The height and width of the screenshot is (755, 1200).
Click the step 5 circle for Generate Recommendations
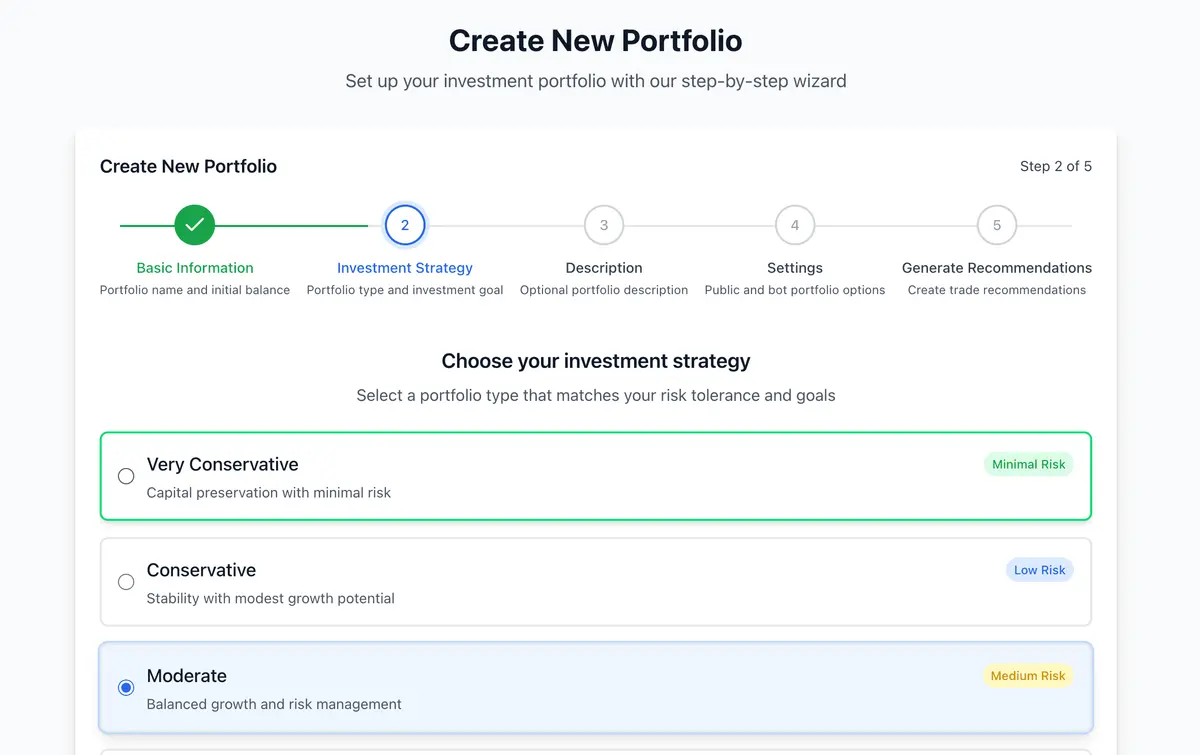click(996, 224)
